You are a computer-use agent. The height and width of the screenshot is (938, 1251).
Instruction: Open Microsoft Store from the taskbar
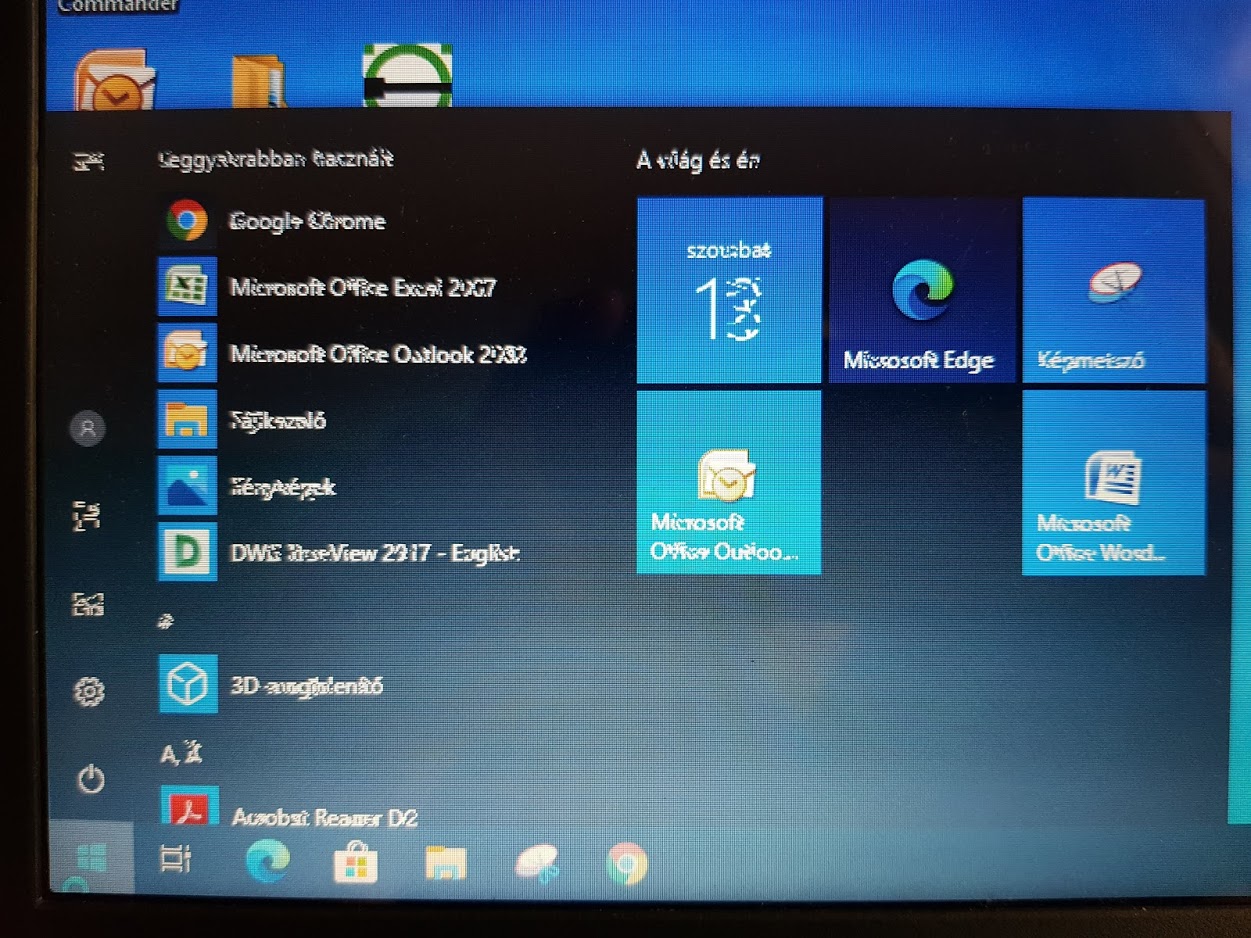[356, 862]
